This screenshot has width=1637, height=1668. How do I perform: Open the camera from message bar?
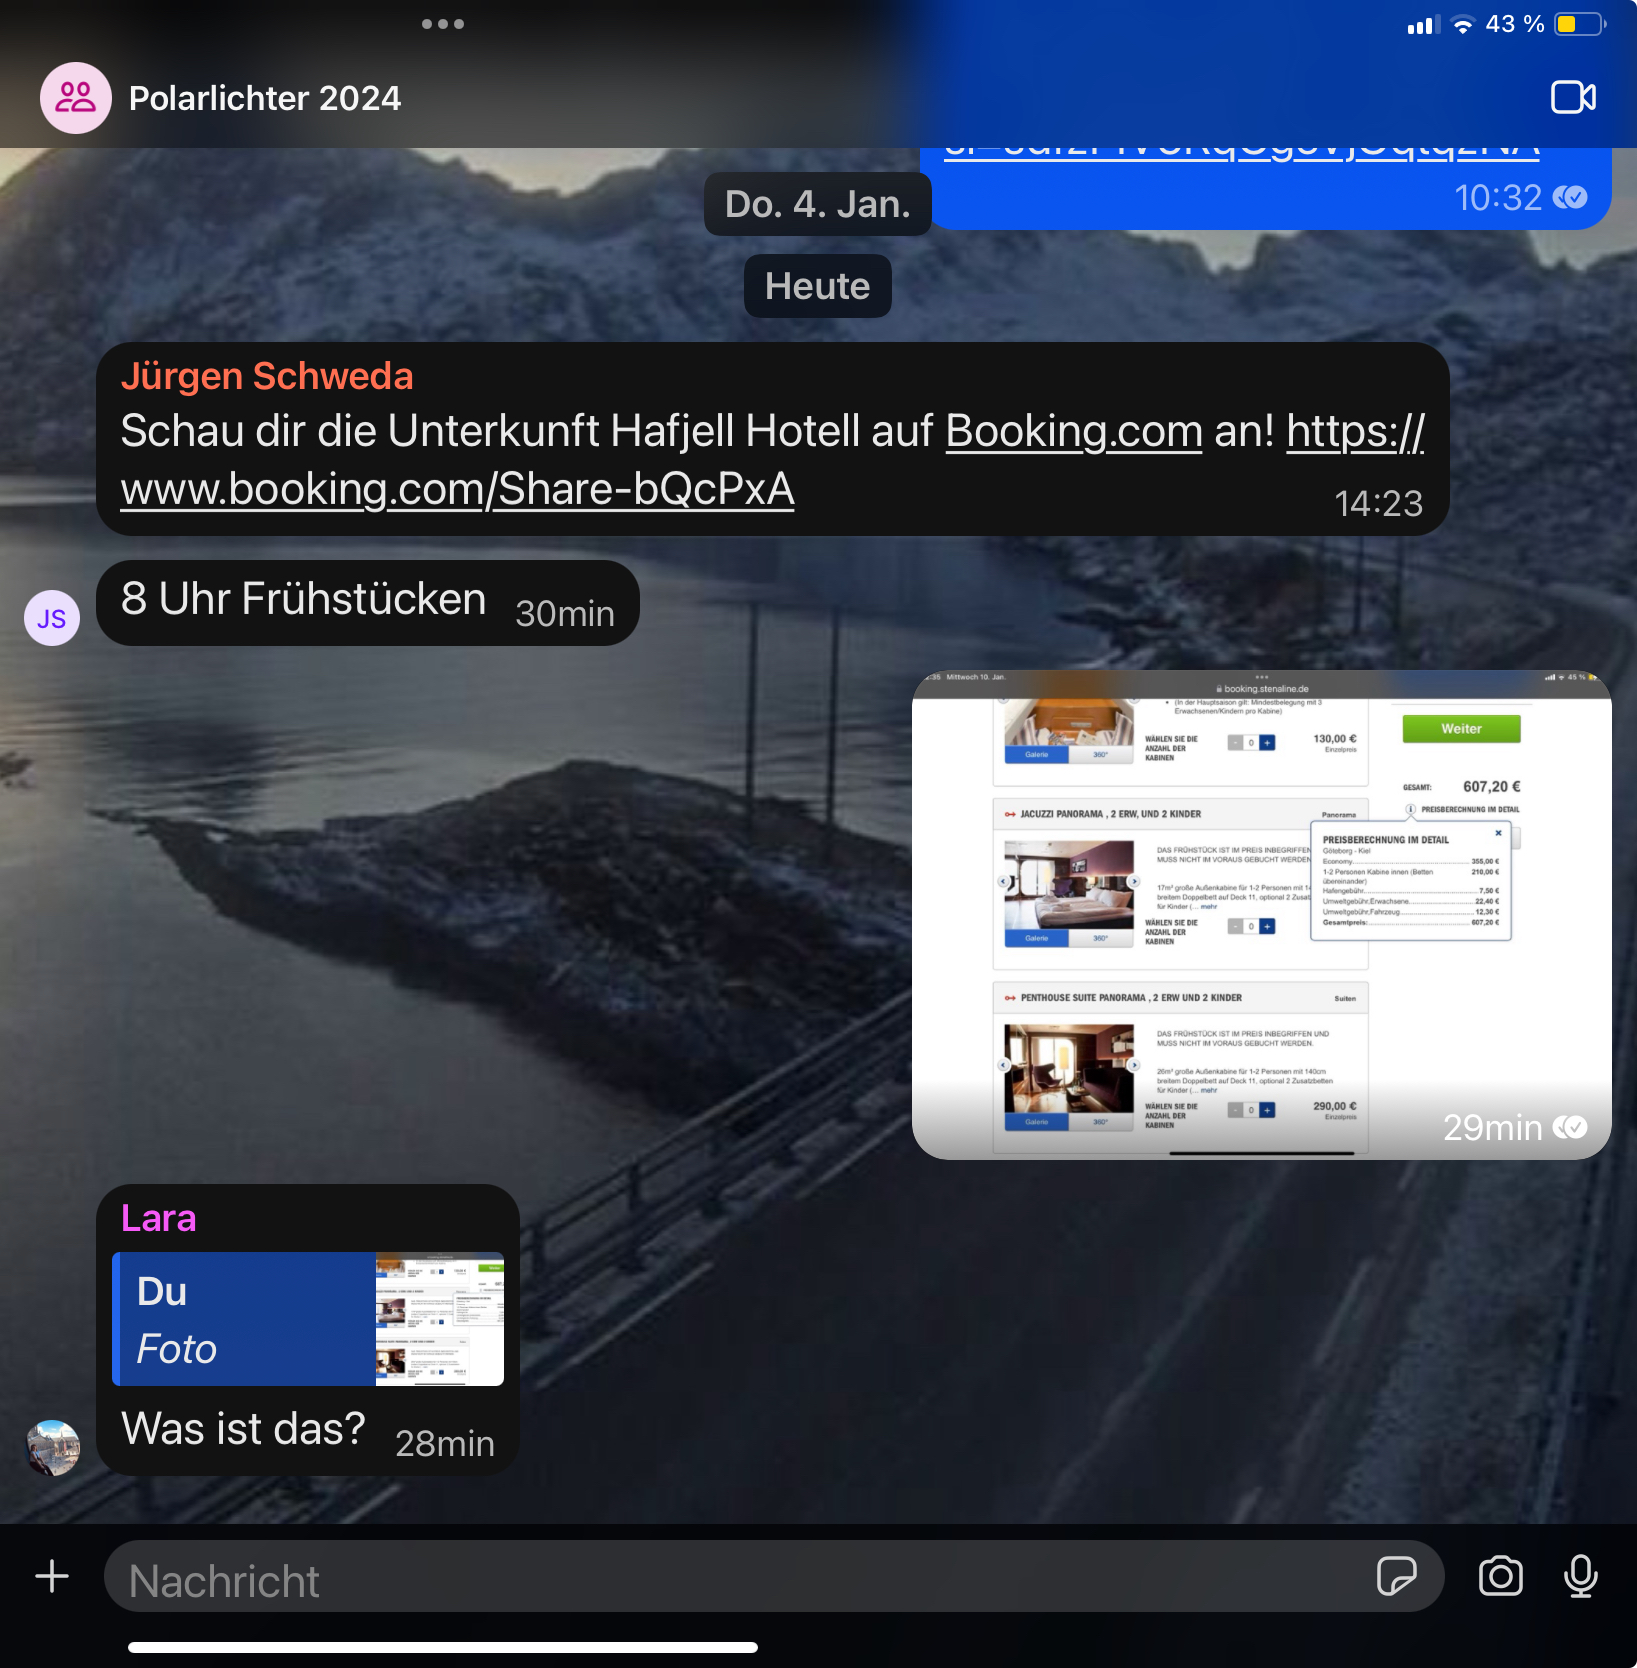point(1500,1577)
